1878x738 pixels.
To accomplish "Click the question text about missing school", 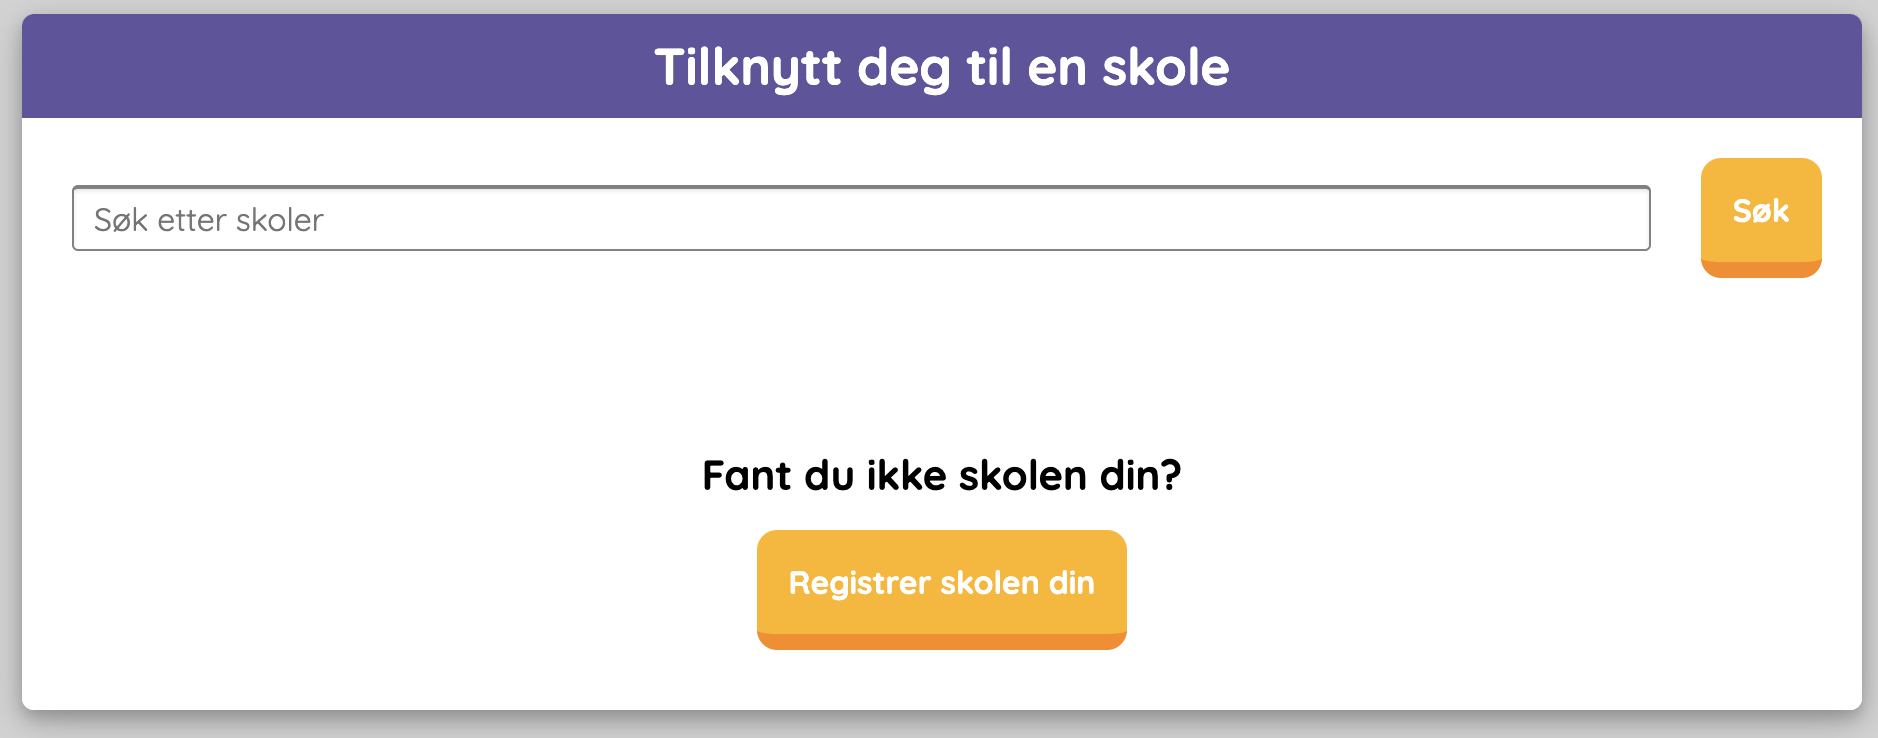I will tap(941, 475).
